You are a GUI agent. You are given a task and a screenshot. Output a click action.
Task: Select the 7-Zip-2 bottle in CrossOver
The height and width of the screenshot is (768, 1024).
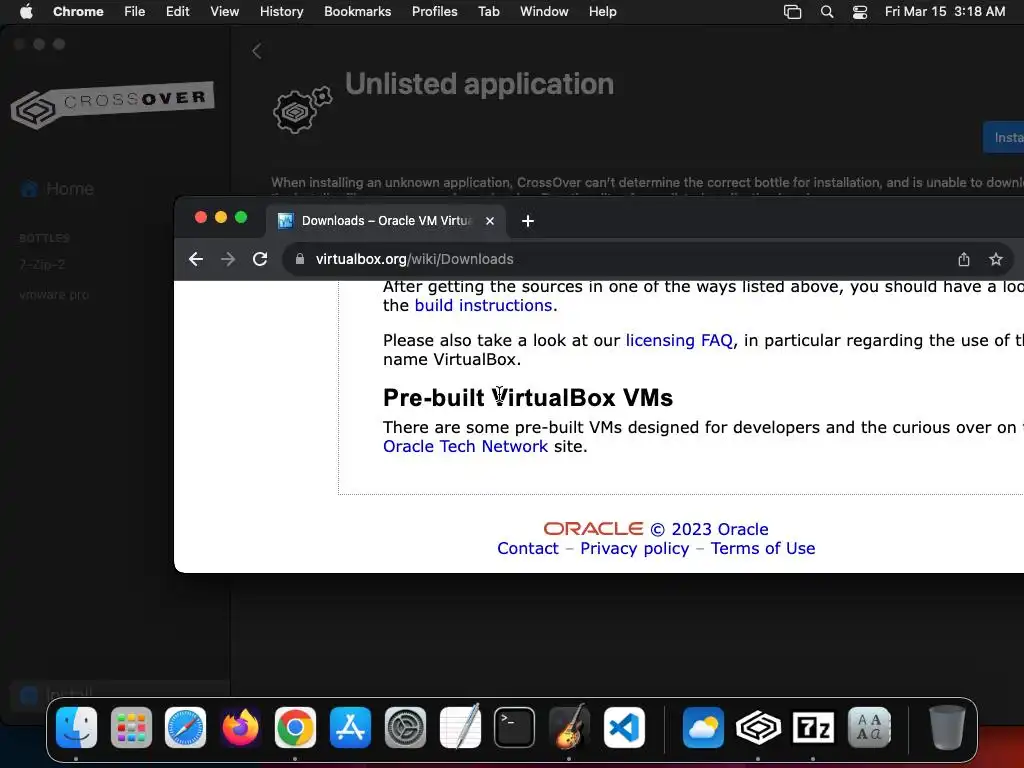click(x=42, y=264)
